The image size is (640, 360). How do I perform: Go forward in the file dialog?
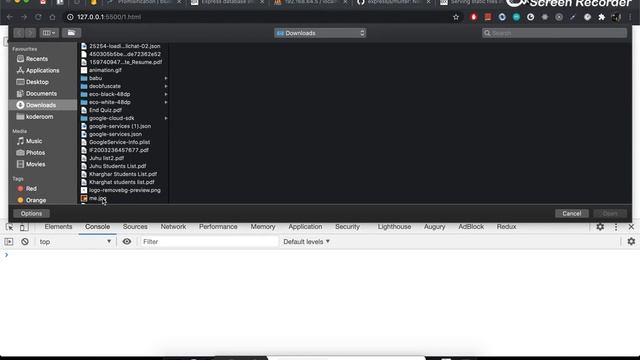click(x=30, y=33)
